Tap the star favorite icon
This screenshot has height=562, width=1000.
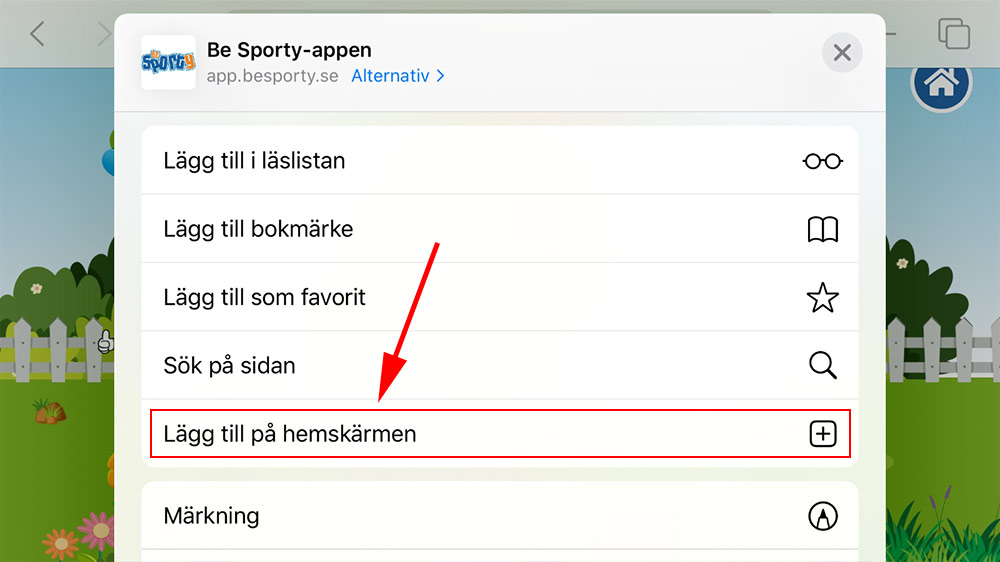click(x=822, y=298)
